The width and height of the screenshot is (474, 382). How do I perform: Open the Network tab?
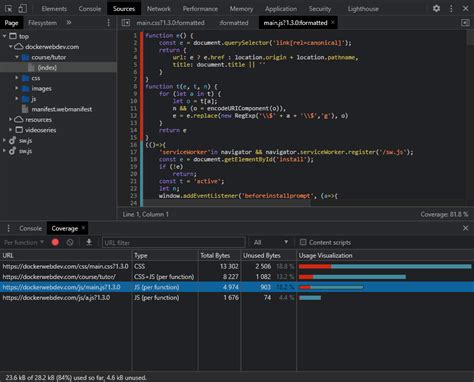(159, 9)
